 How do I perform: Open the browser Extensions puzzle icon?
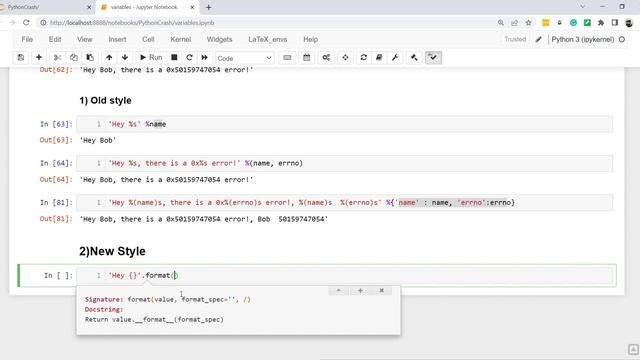point(601,23)
